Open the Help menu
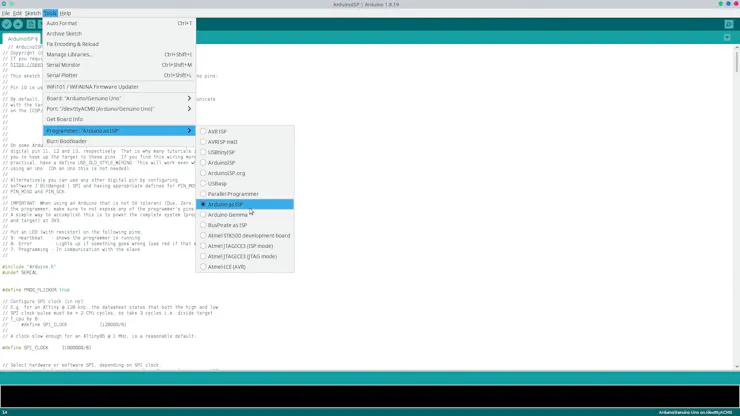Screen dimensions: 740x416 point(65,13)
